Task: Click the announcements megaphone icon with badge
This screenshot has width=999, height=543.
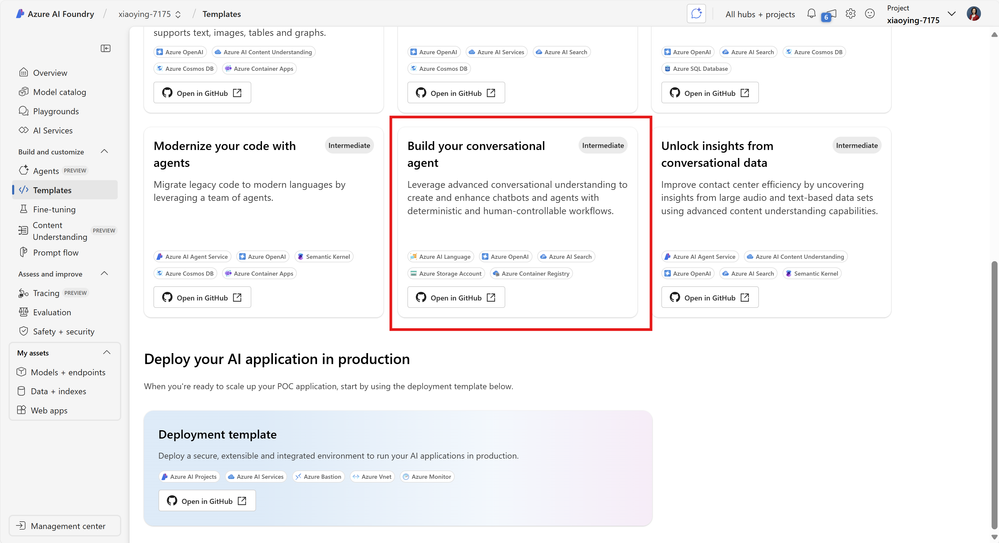Action: [830, 14]
